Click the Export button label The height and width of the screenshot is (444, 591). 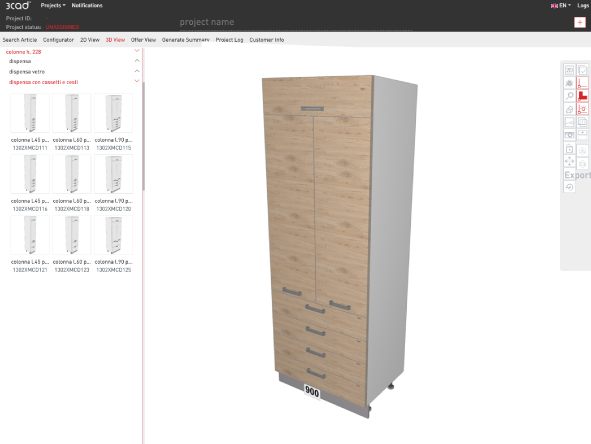point(577,175)
